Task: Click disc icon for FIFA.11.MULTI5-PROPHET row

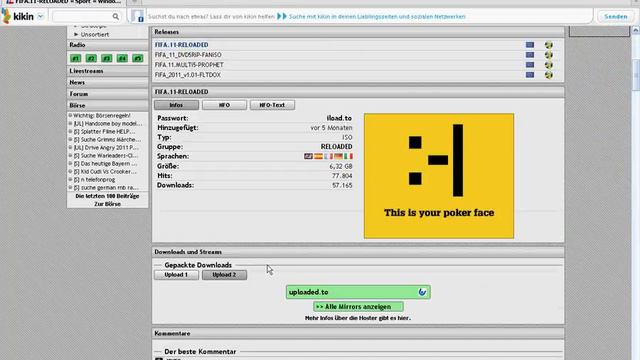Action: click(549, 65)
